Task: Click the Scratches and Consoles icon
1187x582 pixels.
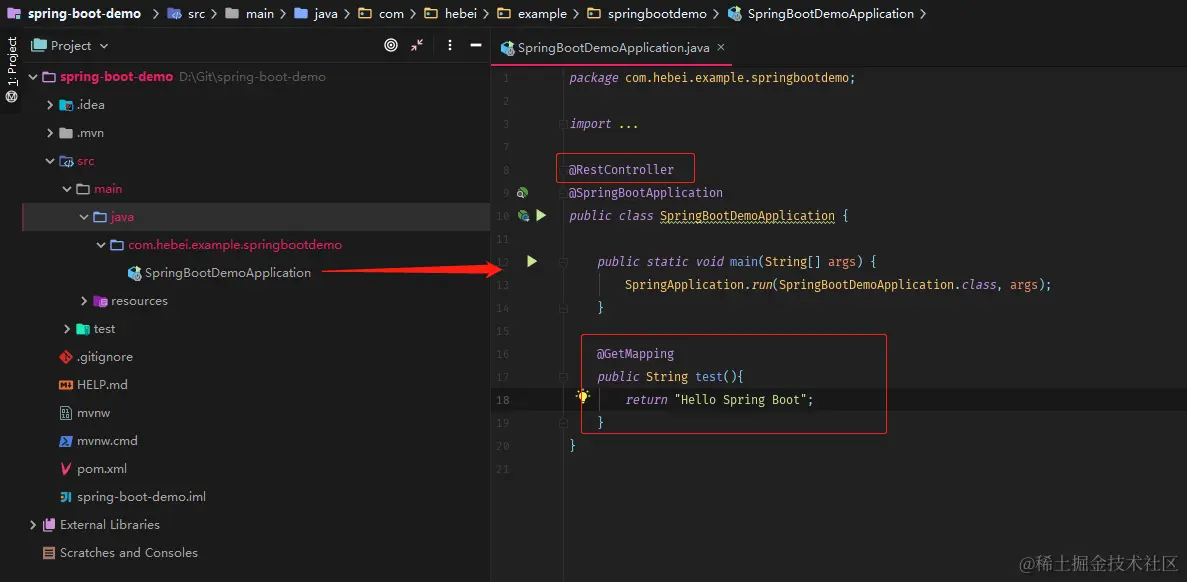Action: pos(49,552)
